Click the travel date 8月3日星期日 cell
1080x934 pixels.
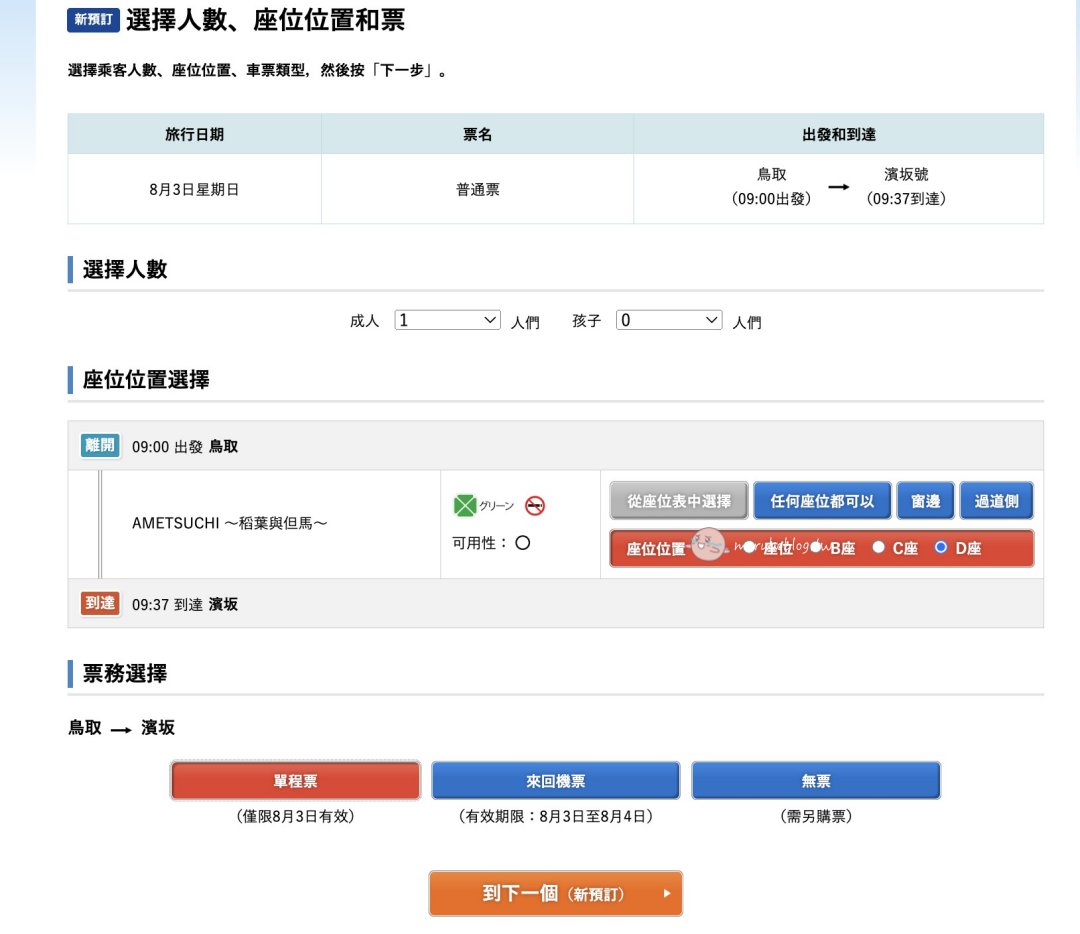pyautogui.click(x=194, y=189)
